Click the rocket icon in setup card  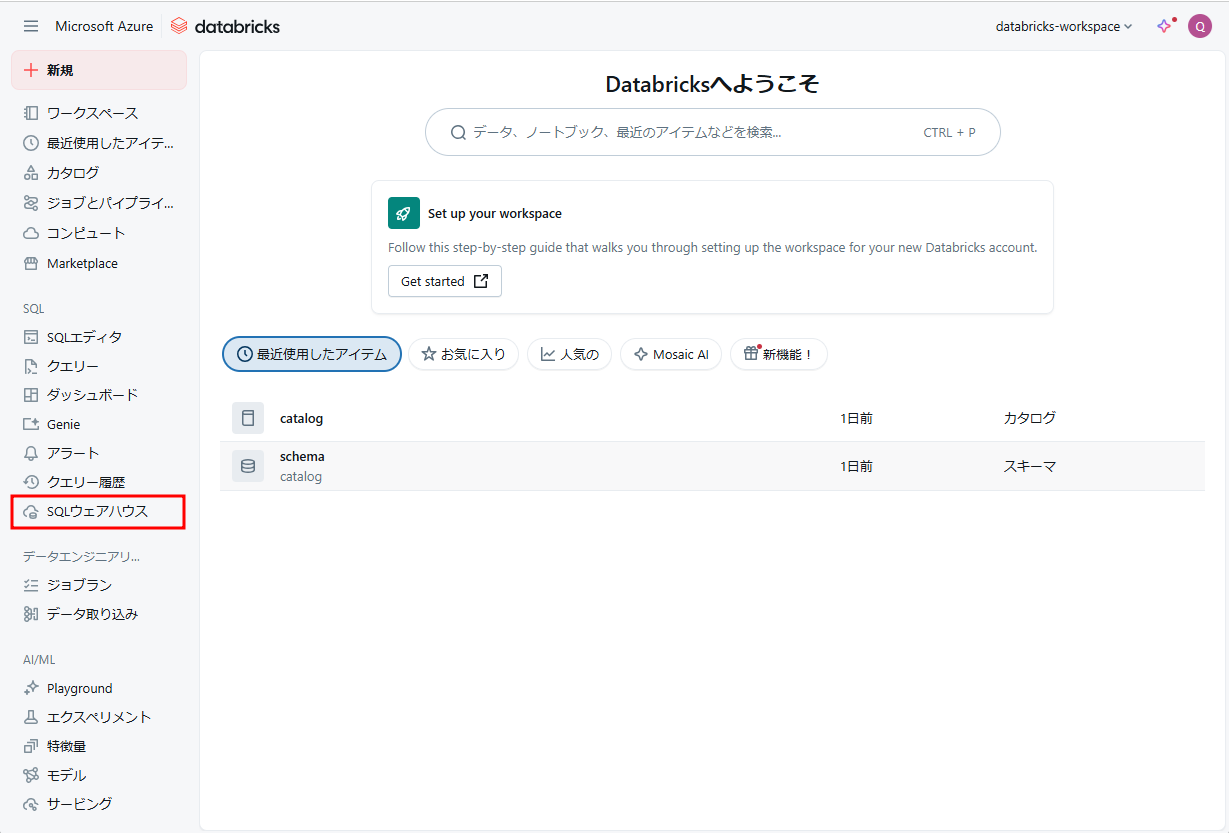pos(404,213)
